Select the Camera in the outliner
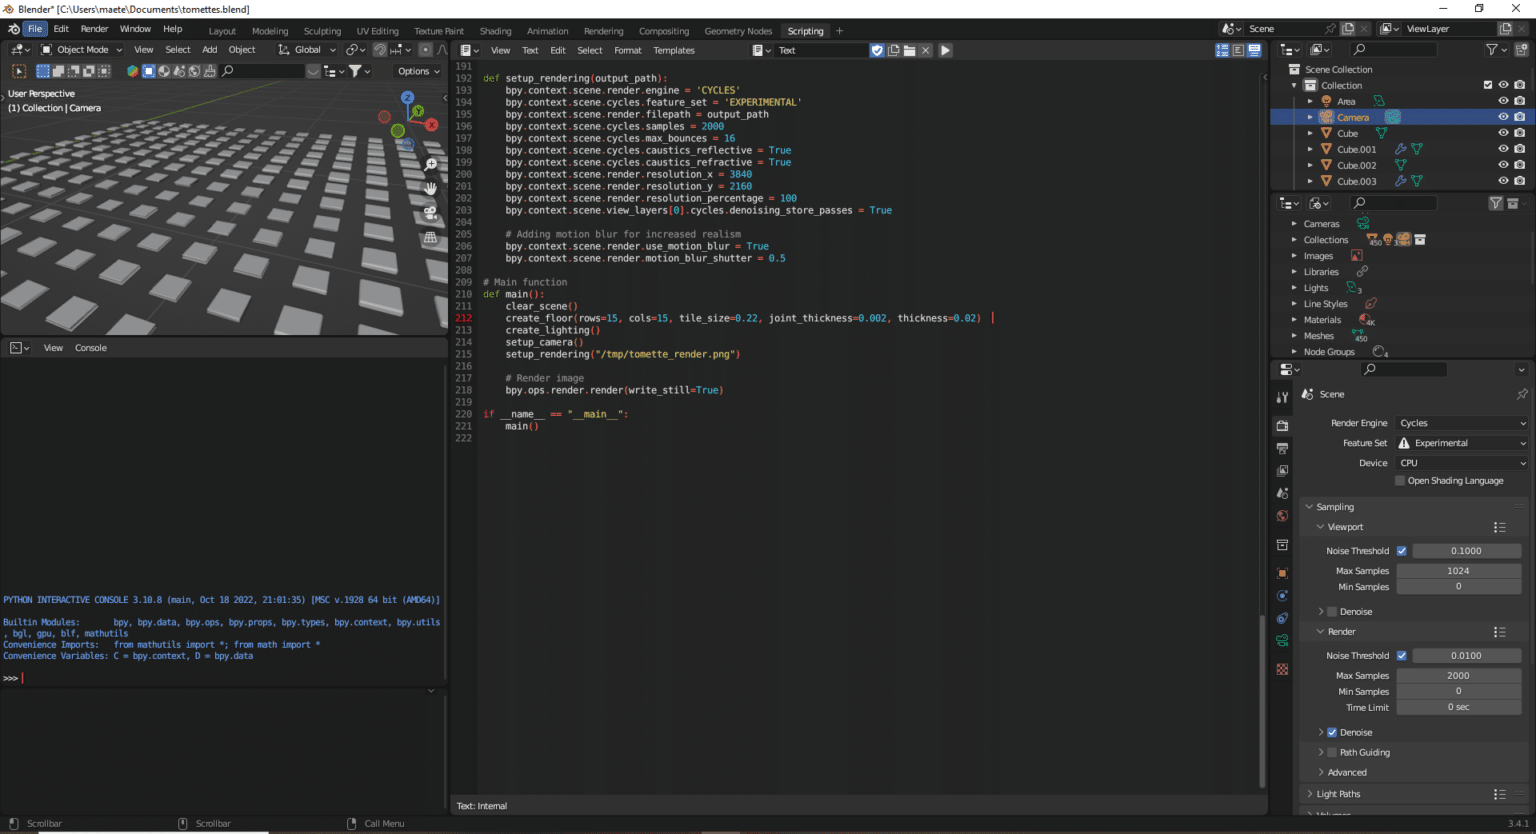The height and width of the screenshot is (834, 1536). click(x=1353, y=116)
